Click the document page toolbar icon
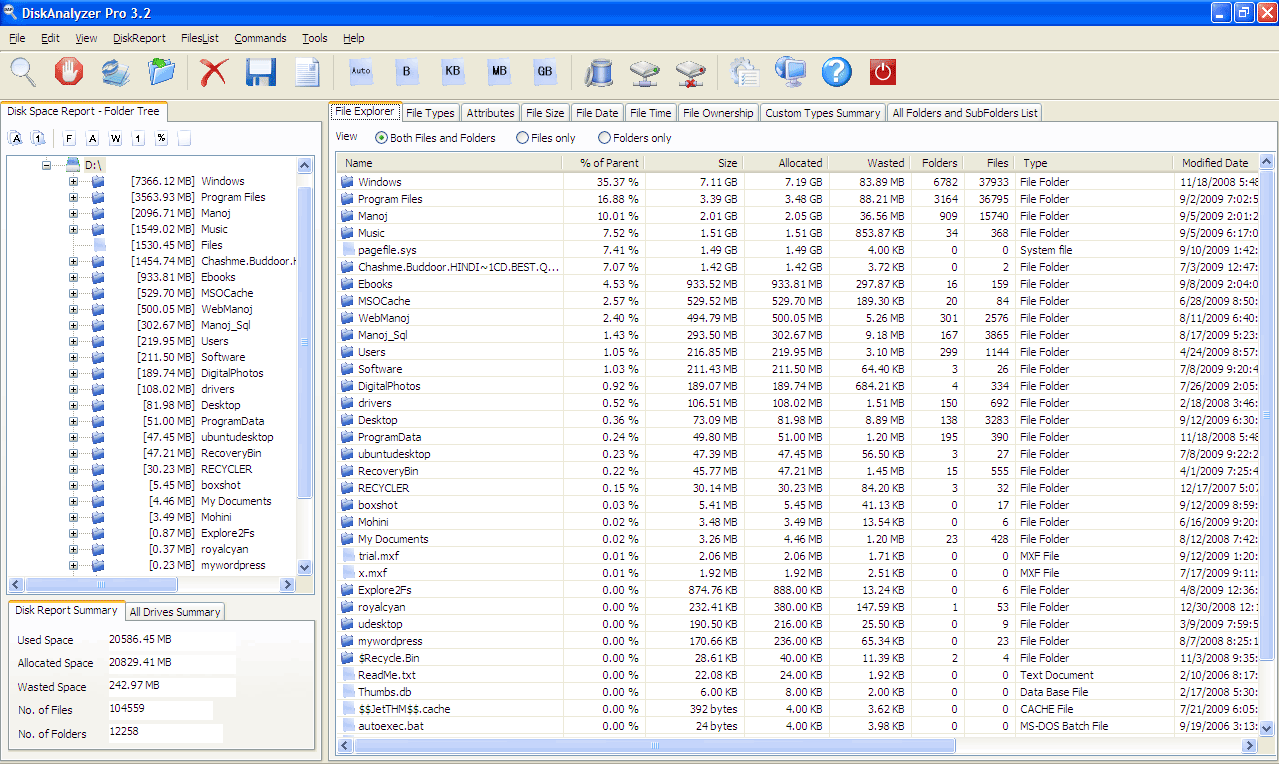 pyautogui.click(x=307, y=72)
